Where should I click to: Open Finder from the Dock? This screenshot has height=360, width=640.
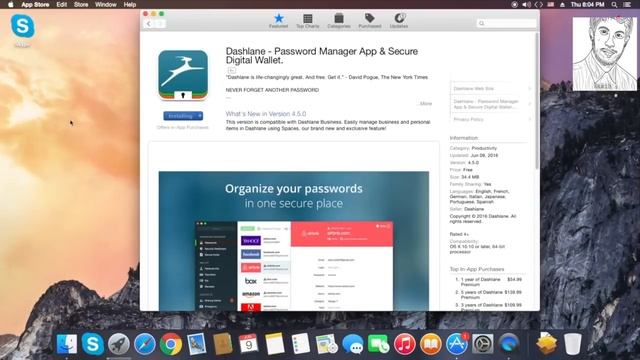67,344
